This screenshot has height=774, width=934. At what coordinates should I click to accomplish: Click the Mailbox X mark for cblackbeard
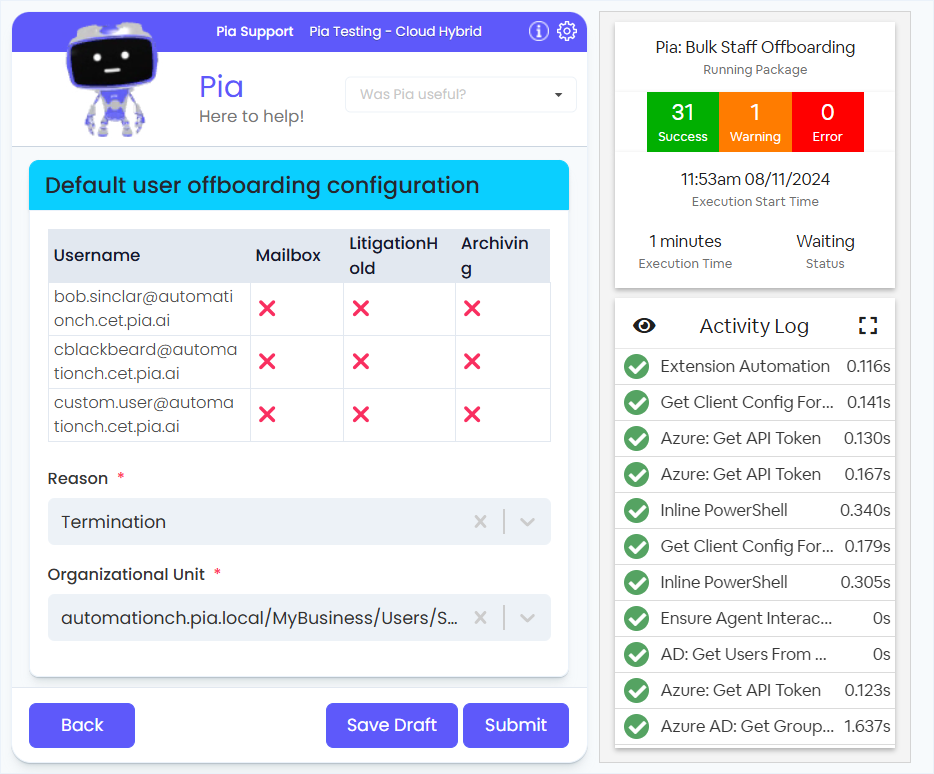[x=267, y=362]
